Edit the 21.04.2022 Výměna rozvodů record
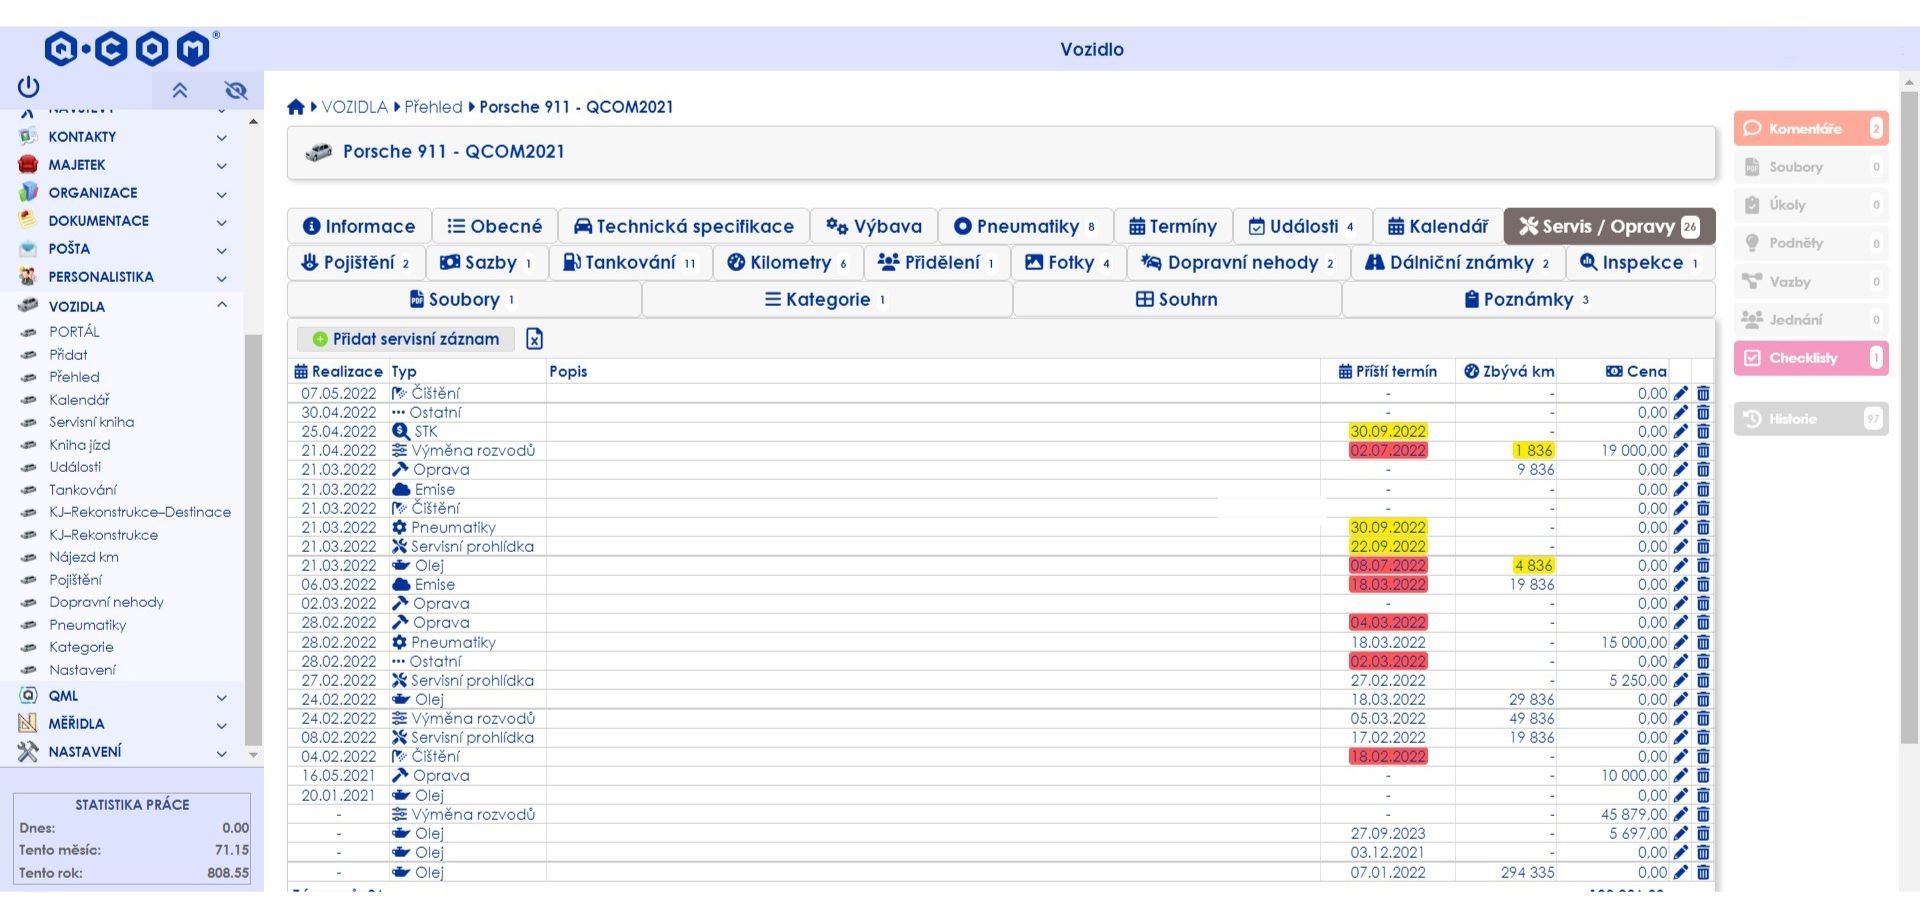The image size is (1920, 914). click(1681, 451)
